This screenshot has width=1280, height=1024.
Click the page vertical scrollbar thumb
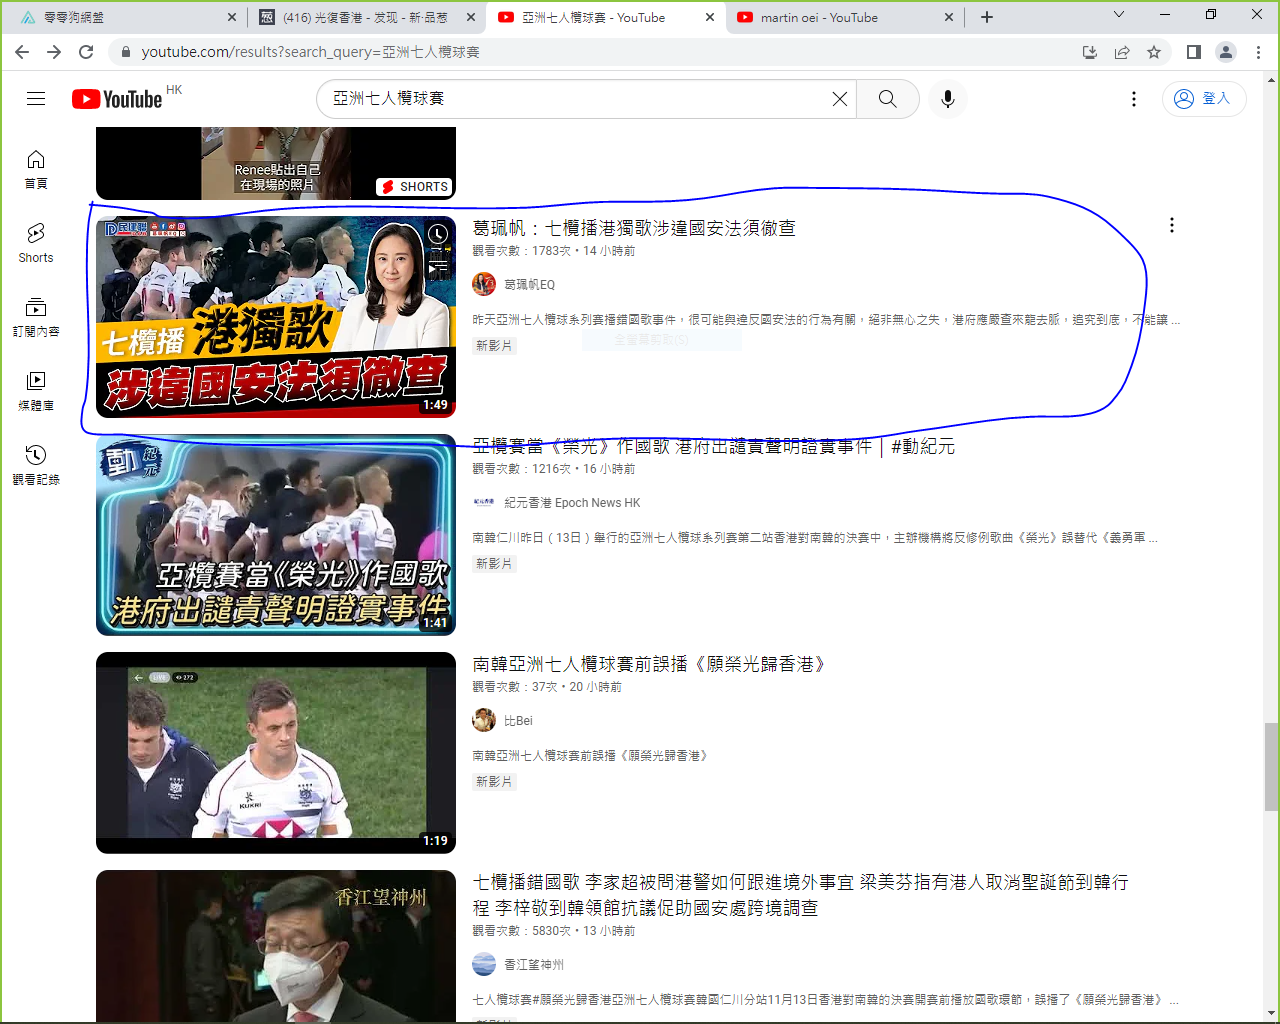[x=1271, y=767]
